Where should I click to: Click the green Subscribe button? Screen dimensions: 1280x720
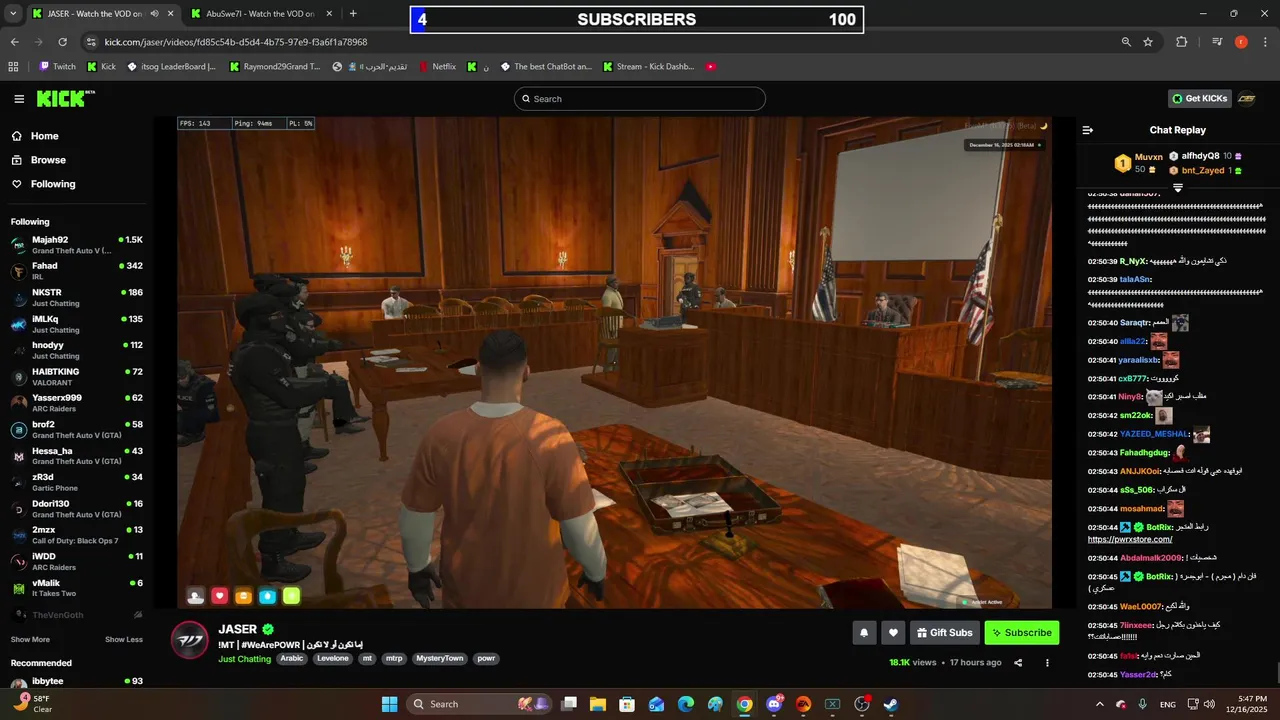click(1022, 632)
